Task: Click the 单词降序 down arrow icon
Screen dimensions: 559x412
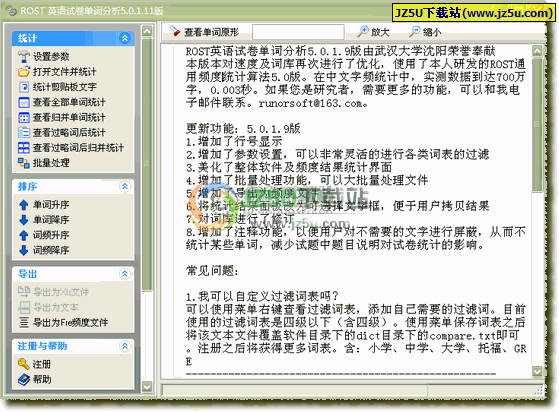Action: coord(24,220)
